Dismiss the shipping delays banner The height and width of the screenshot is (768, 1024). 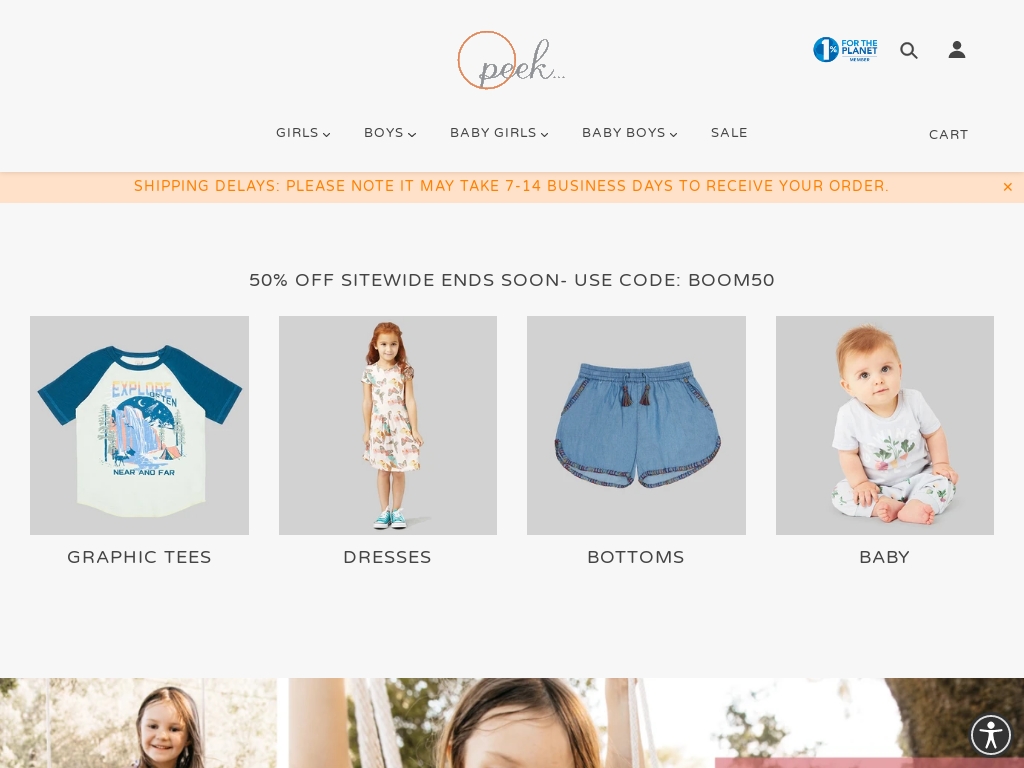tap(1008, 187)
